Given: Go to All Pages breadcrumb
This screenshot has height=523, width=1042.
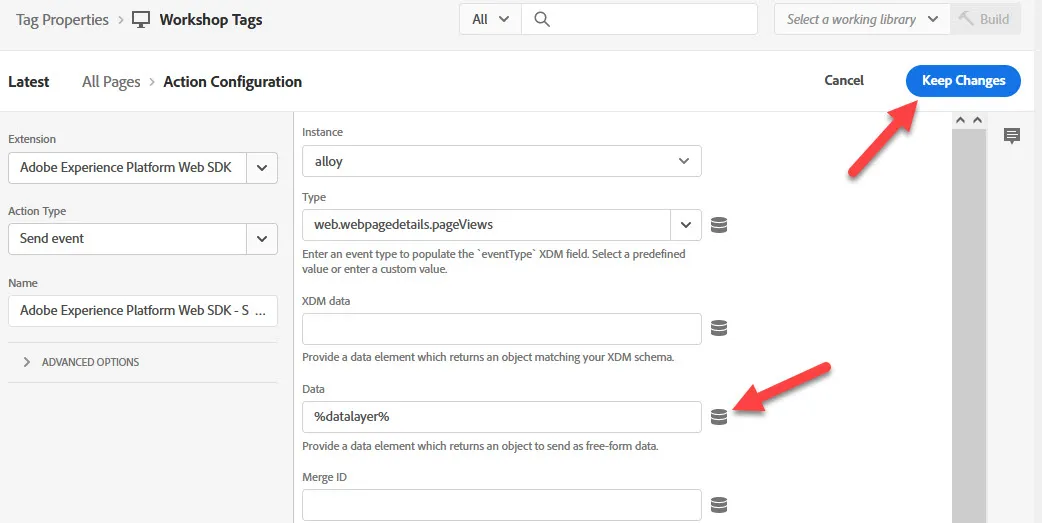Looking at the screenshot, I should [111, 82].
